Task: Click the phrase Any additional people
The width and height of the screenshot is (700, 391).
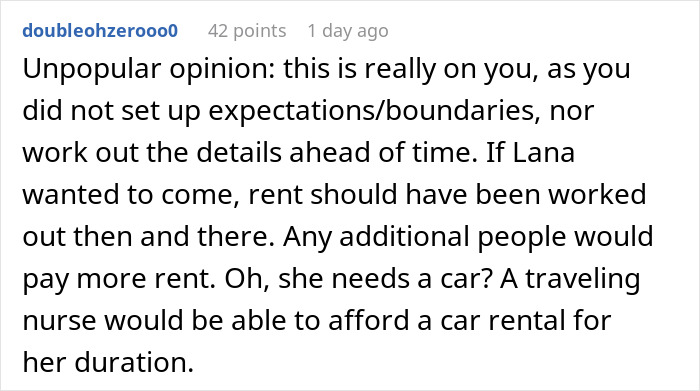Action: click(420, 237)
